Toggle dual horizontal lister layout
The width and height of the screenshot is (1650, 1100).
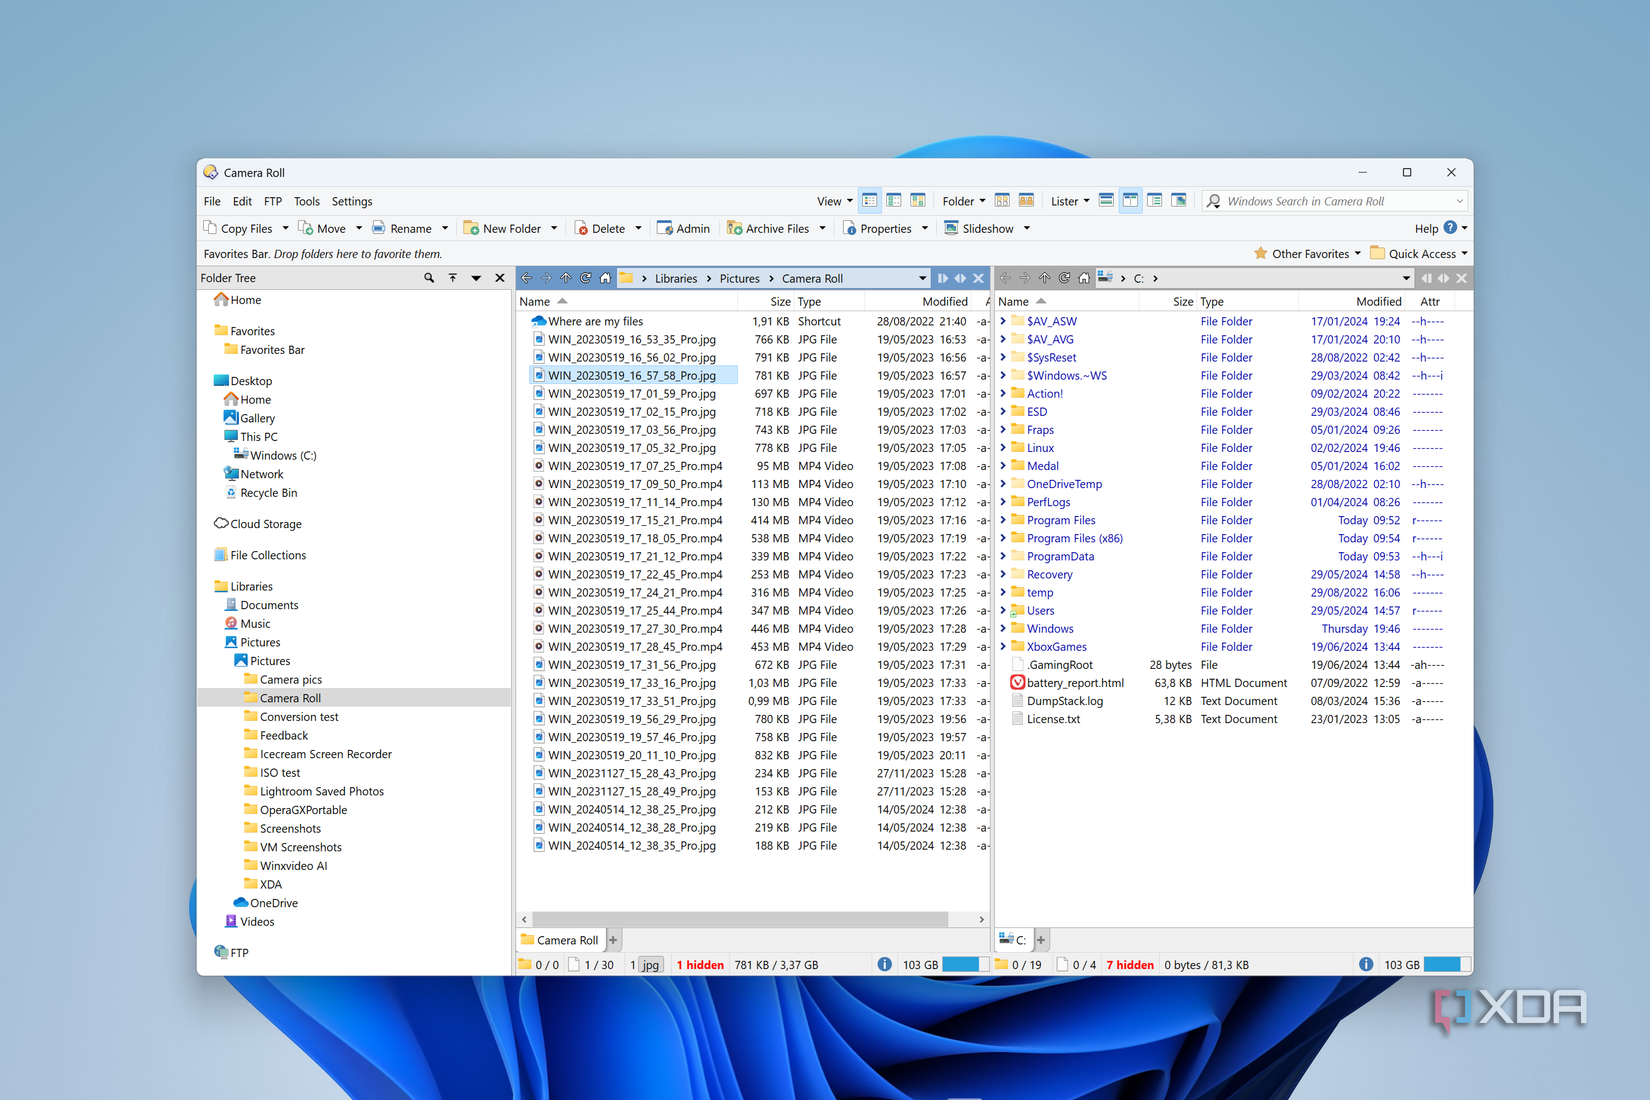click(1106, 201)
